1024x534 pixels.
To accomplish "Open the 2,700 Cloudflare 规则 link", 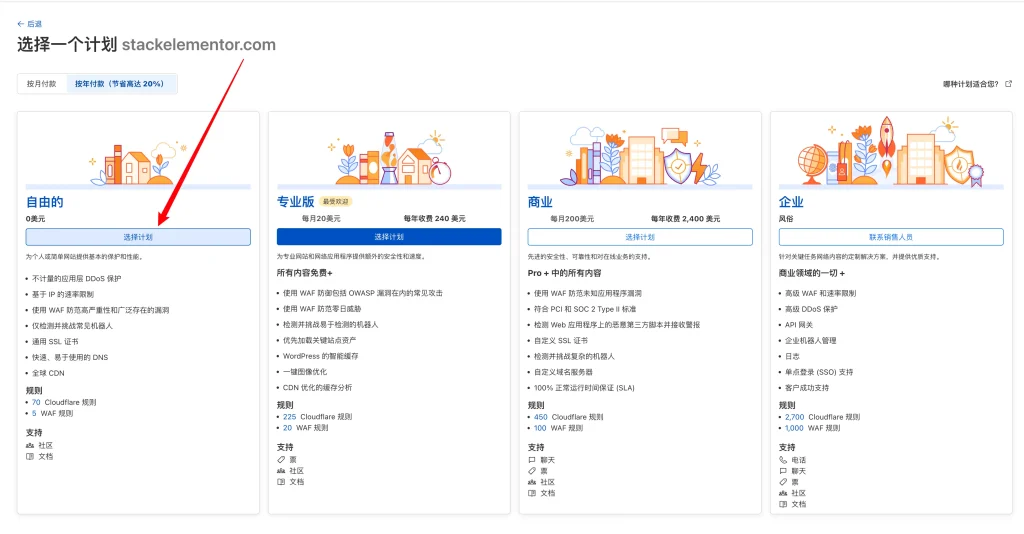I will click(822, 416).
